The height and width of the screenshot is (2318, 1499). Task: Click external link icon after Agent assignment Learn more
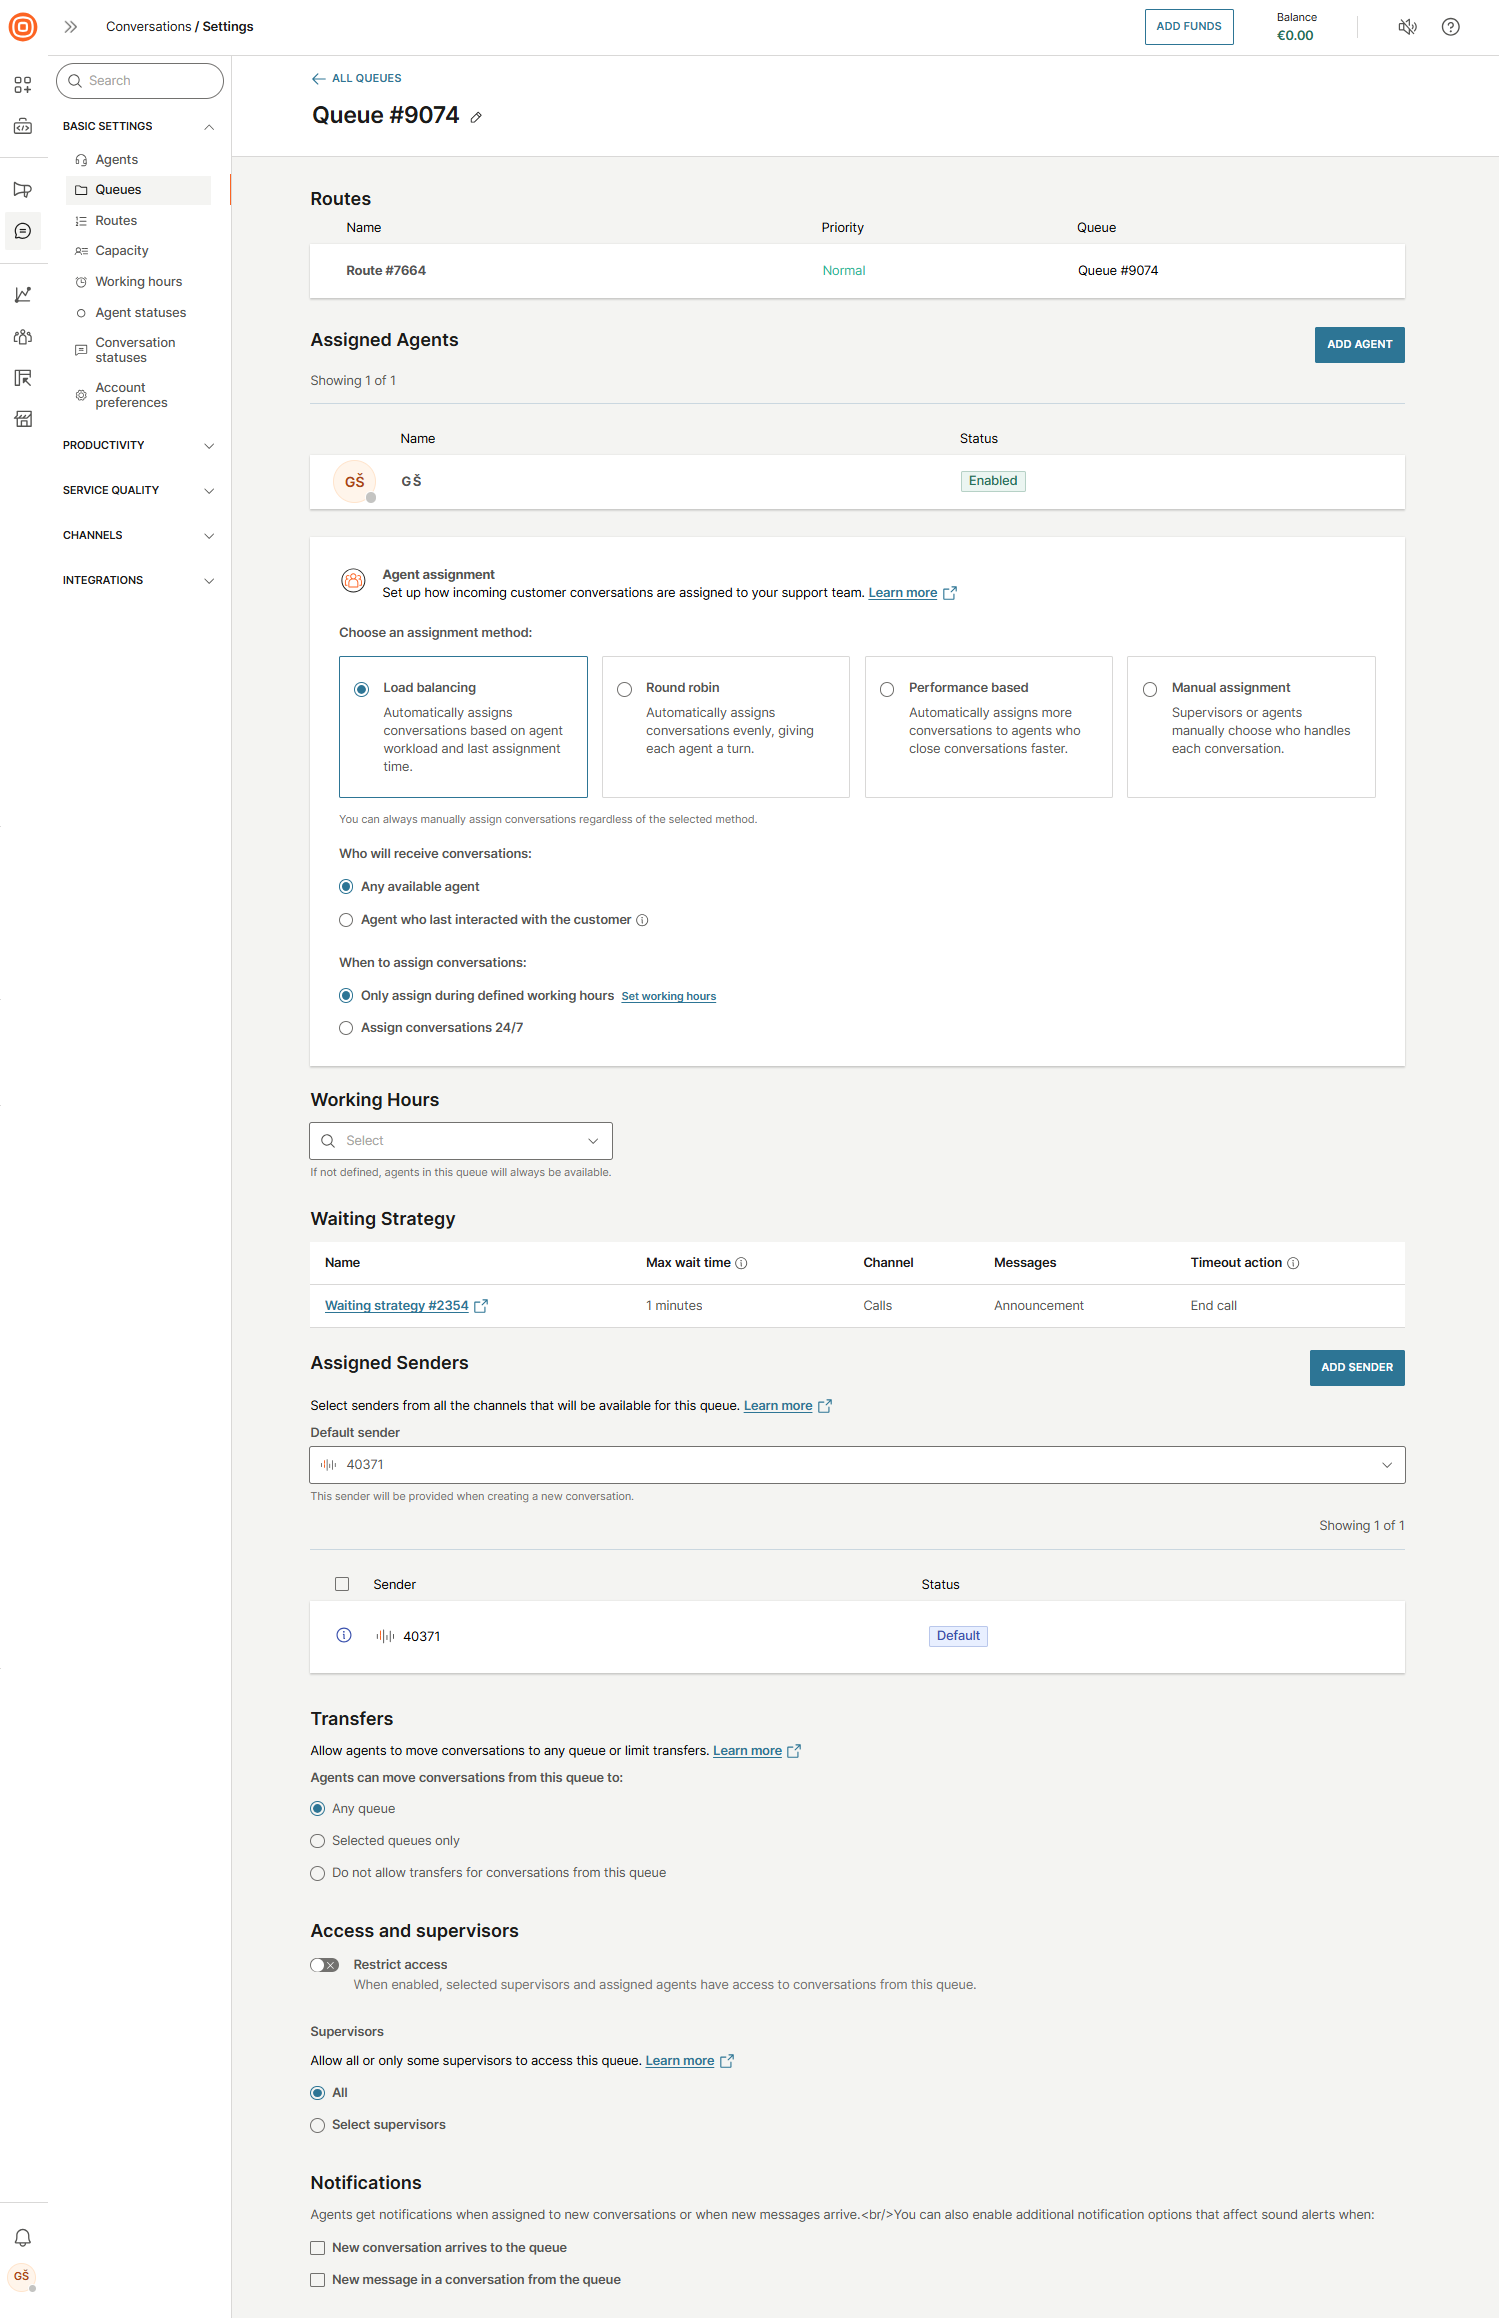tap(950, 593)
